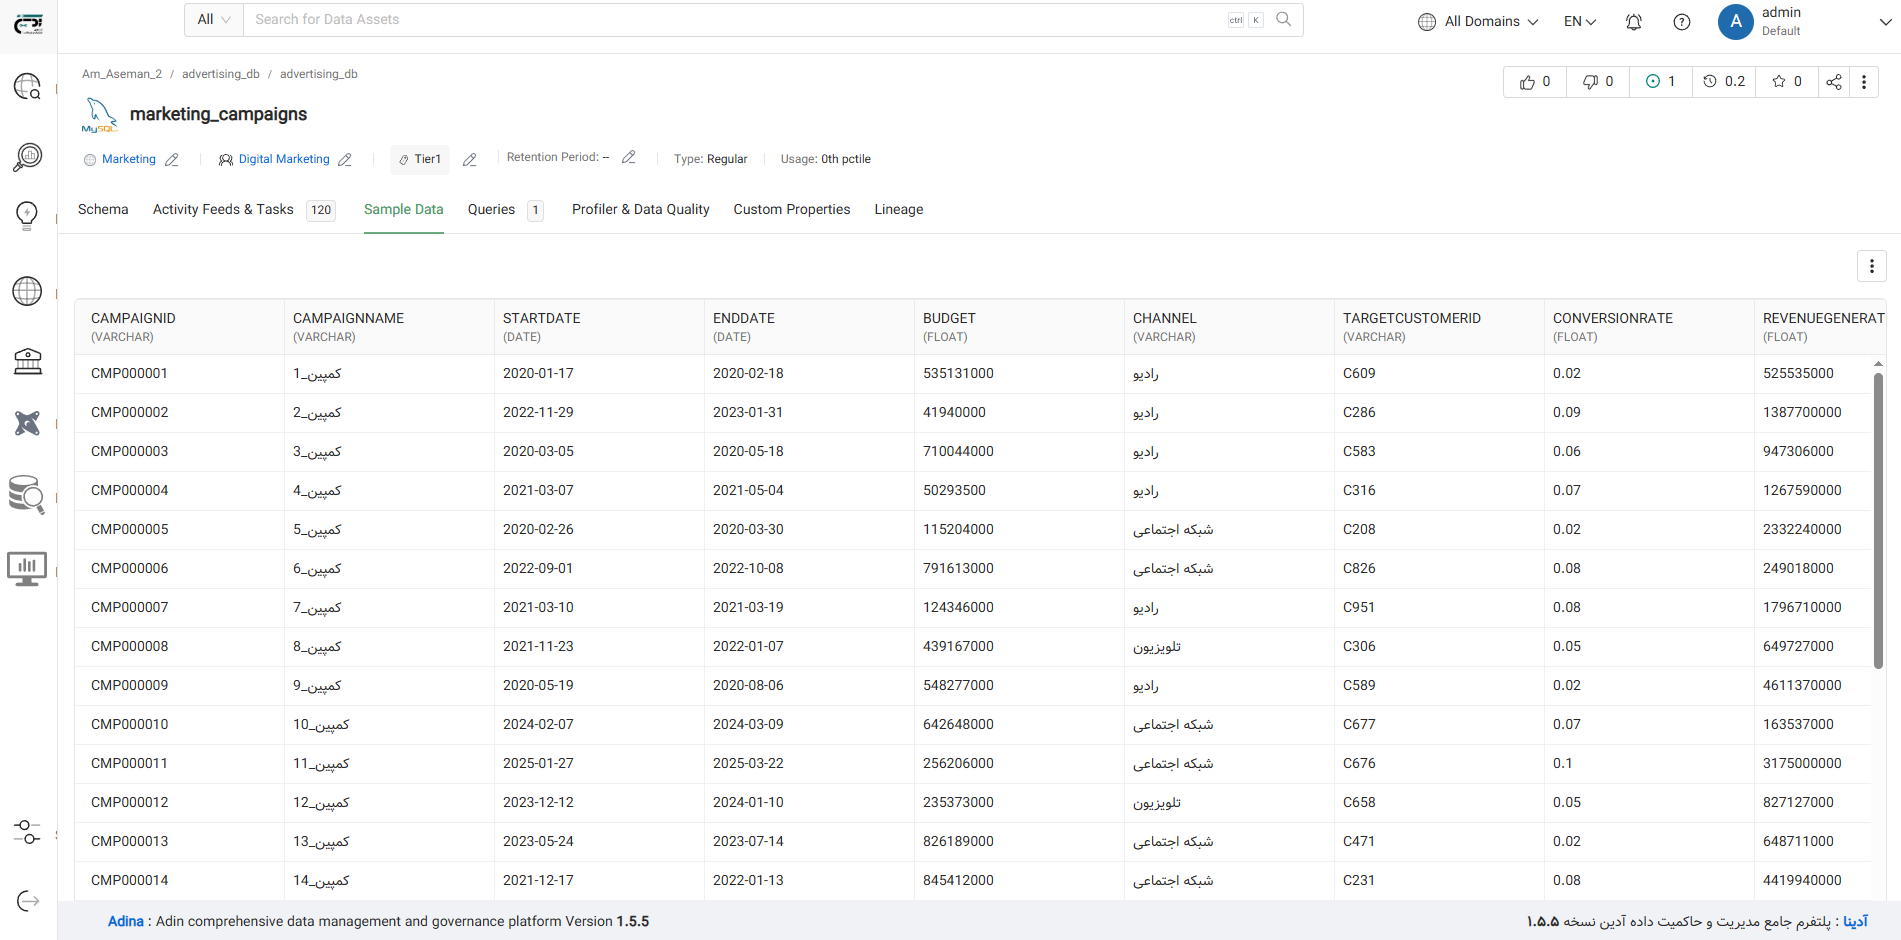Viewport: 1901px width, 940px height.
Task: Open the Lineage tab
Action: tap(898, 210)
